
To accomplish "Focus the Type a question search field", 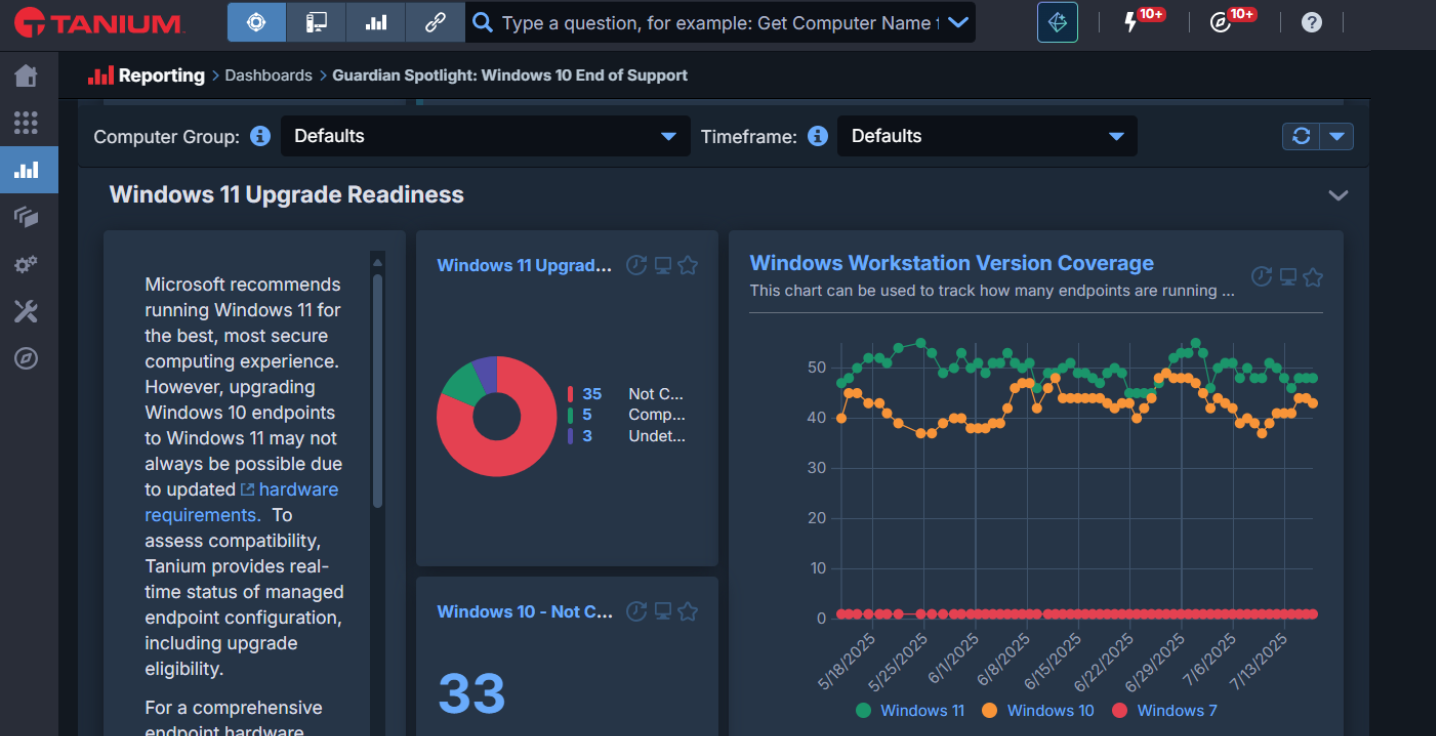I will [x=720, y=22].
